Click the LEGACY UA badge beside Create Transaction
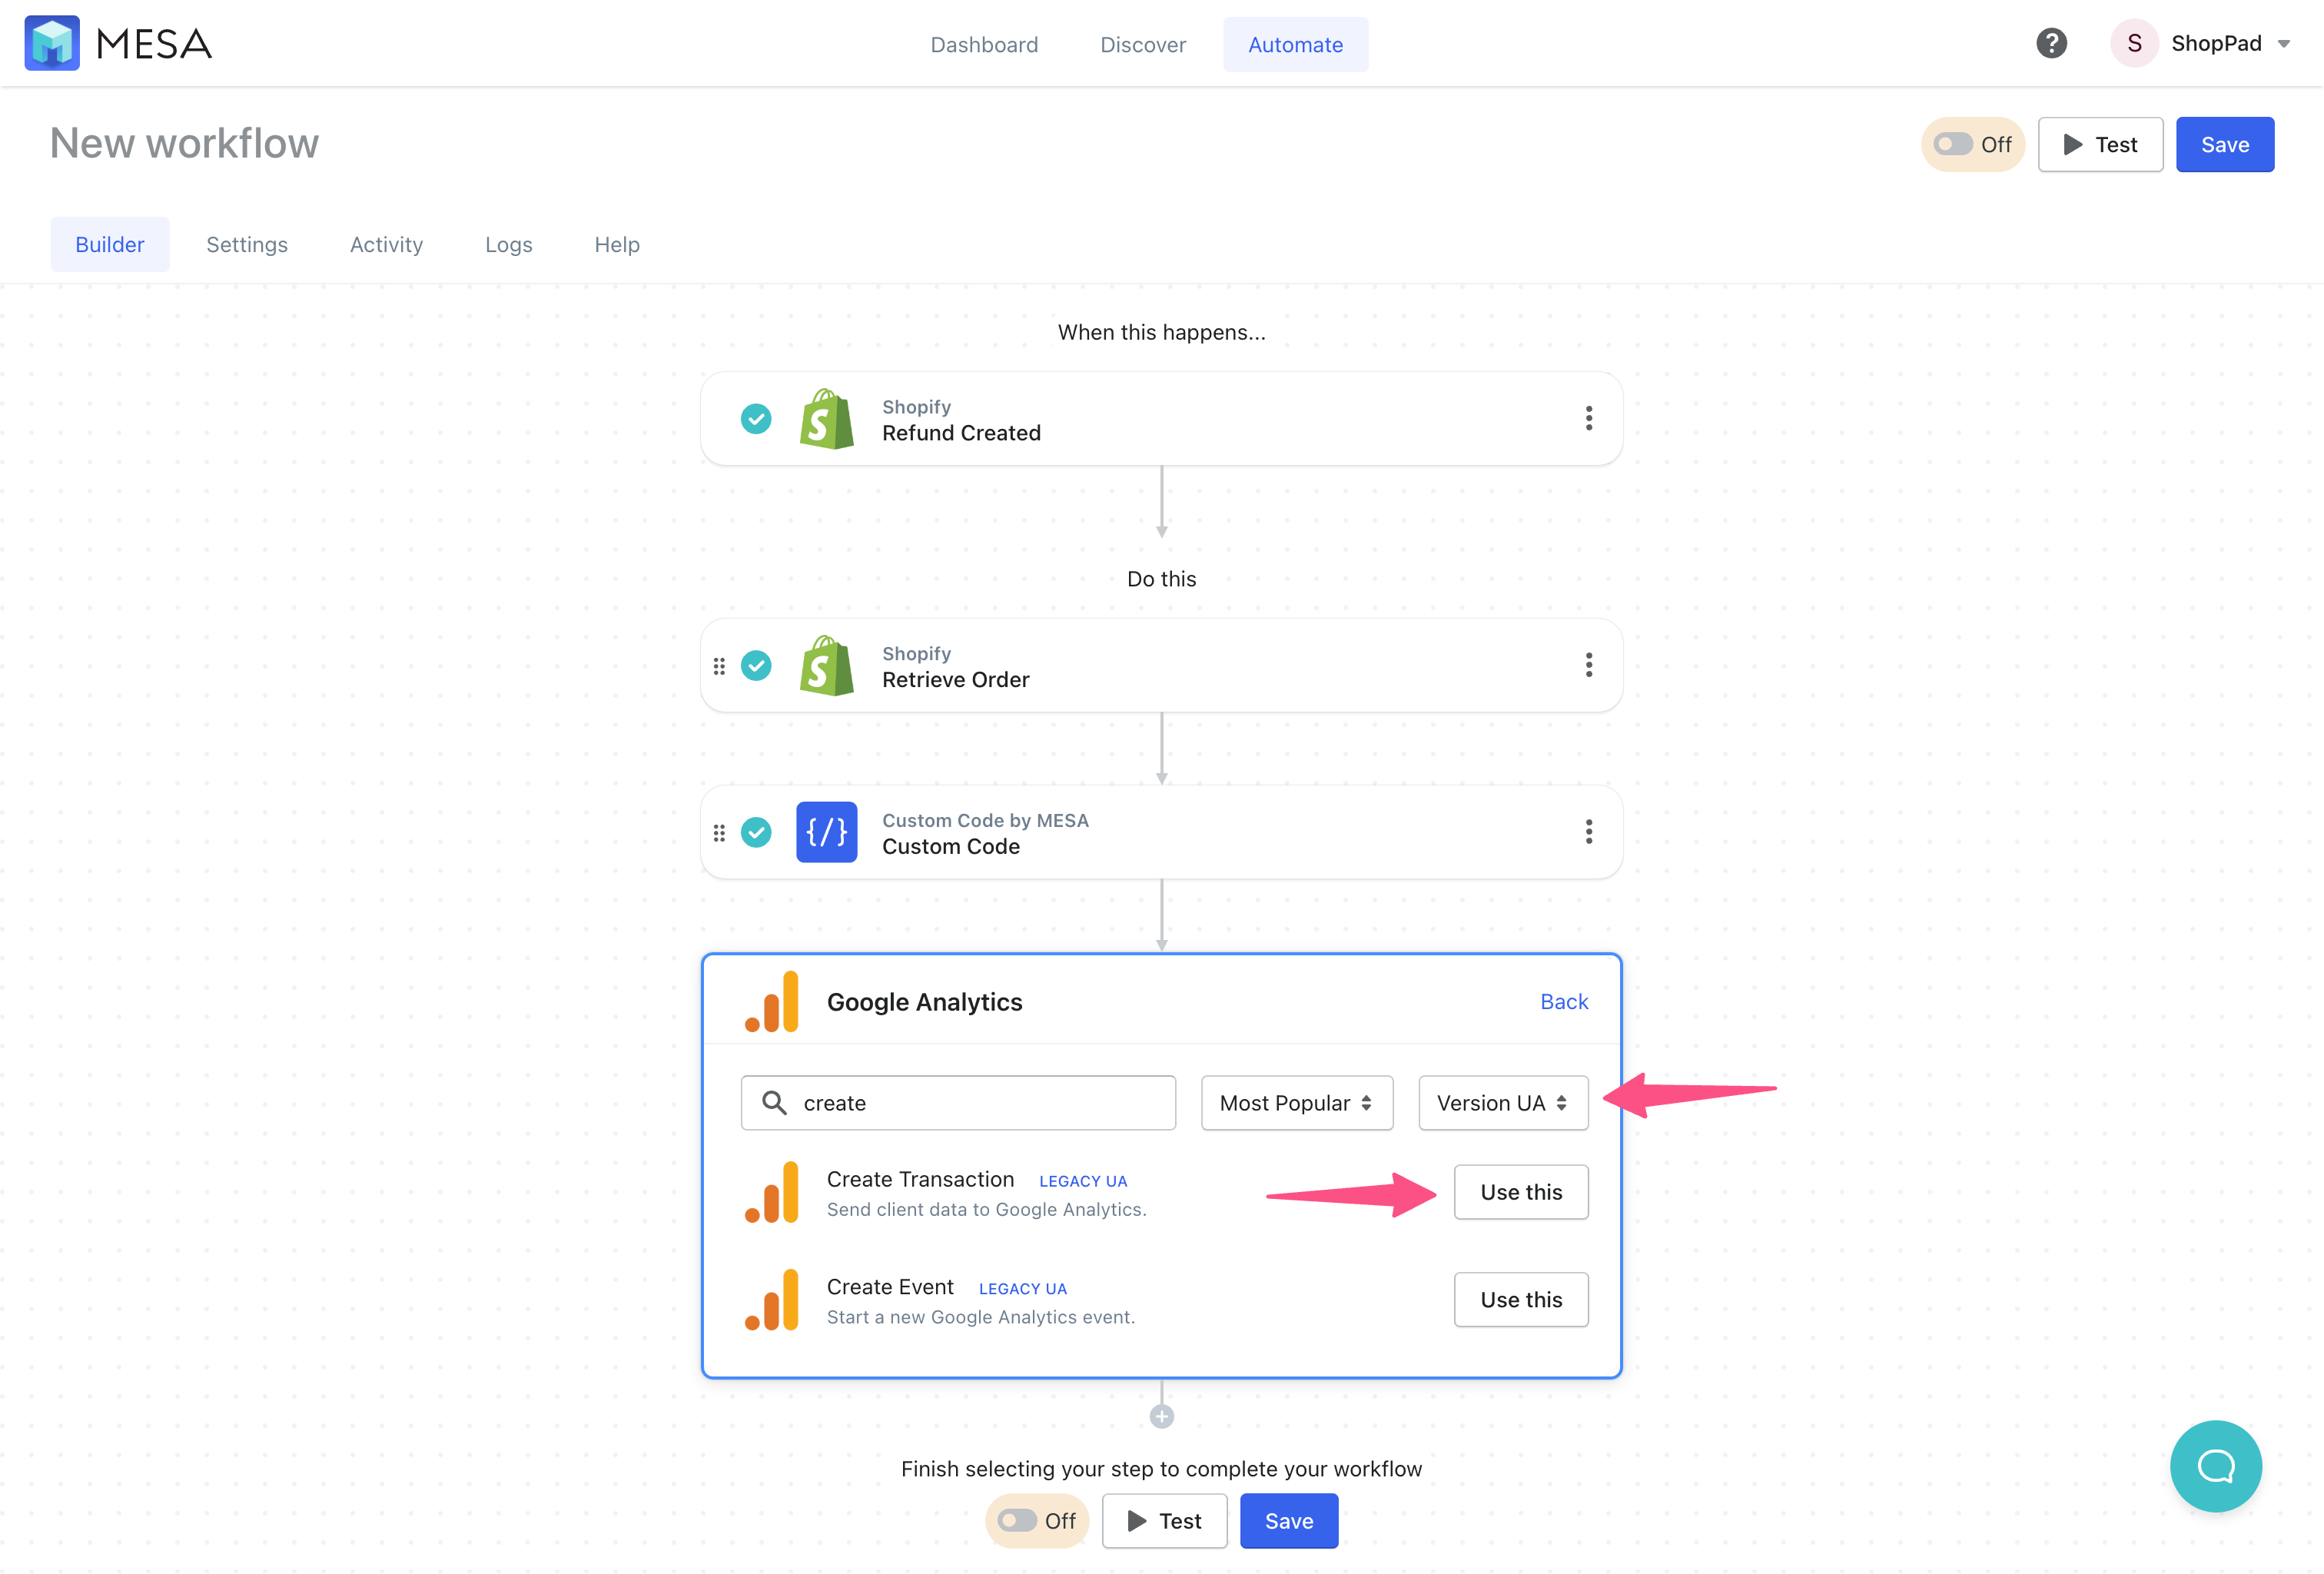 1083,1182
